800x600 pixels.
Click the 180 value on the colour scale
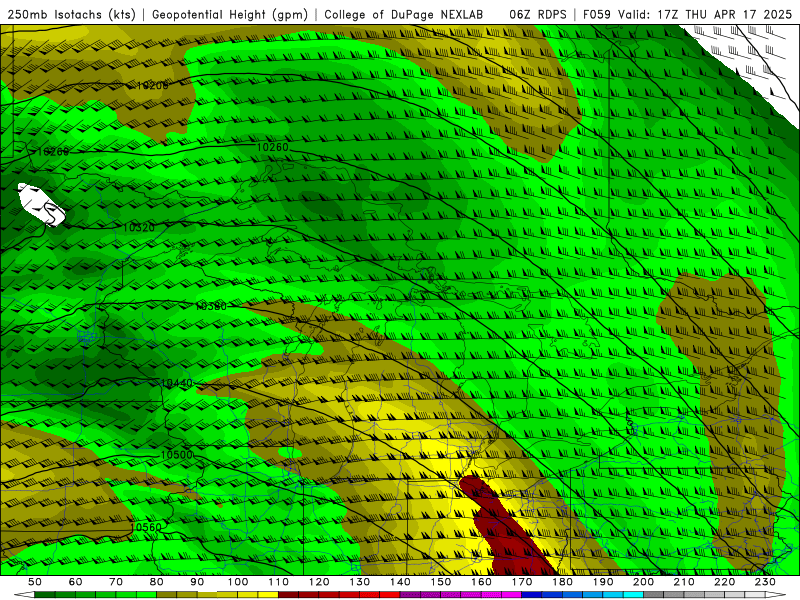click(x=562, y=582)
